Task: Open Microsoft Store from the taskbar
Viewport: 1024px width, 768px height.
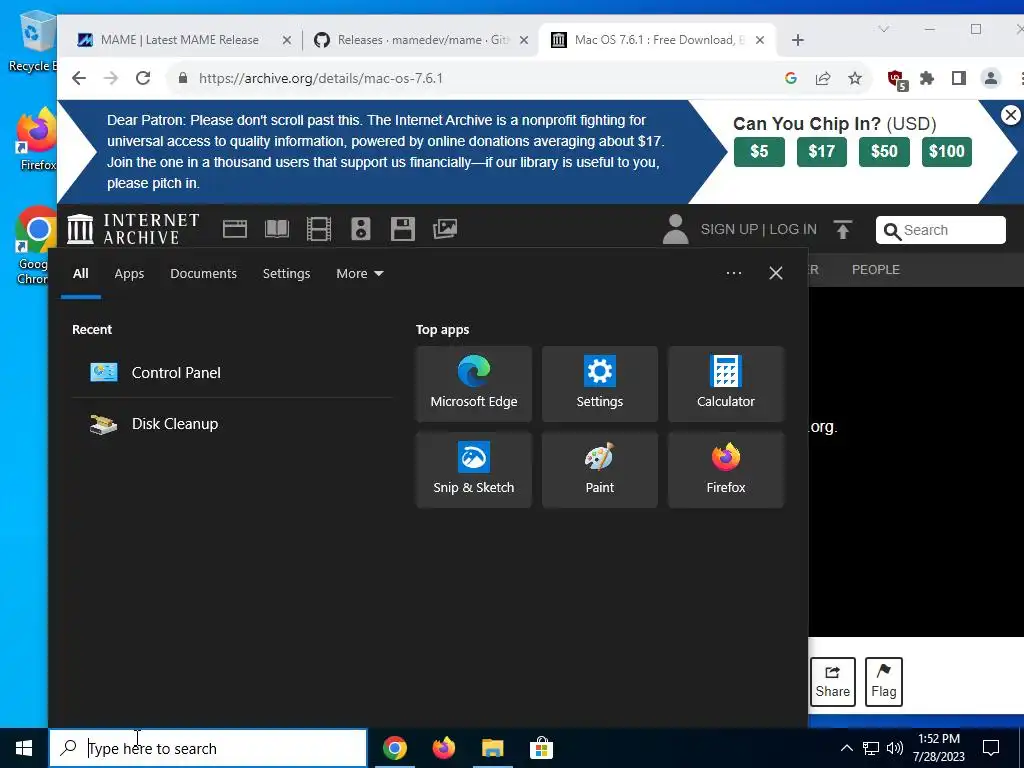Action: click(x=541, y=748)
